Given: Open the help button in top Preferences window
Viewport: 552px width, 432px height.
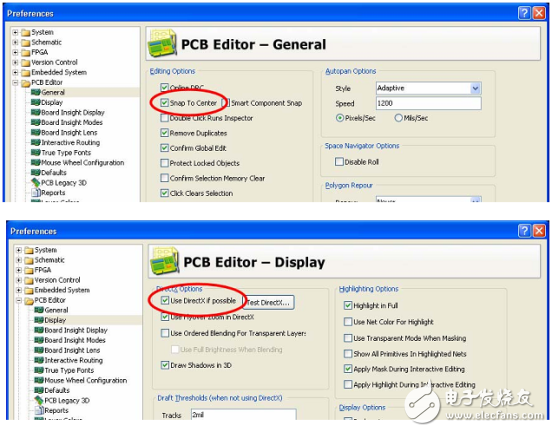Looking at the screenshot, I should pyautogui.click(x=524, y=13).
